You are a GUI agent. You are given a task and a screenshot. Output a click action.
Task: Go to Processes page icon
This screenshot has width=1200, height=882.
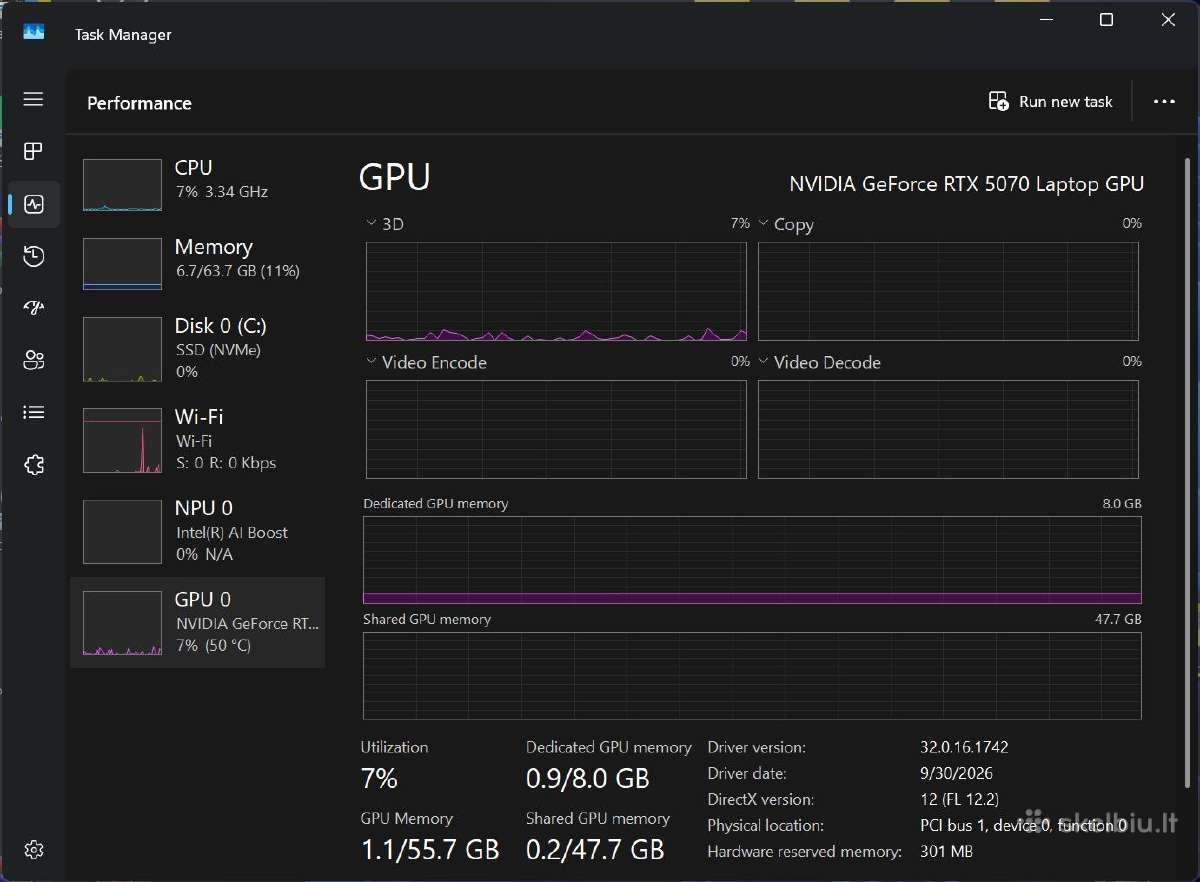click(33, 151)
